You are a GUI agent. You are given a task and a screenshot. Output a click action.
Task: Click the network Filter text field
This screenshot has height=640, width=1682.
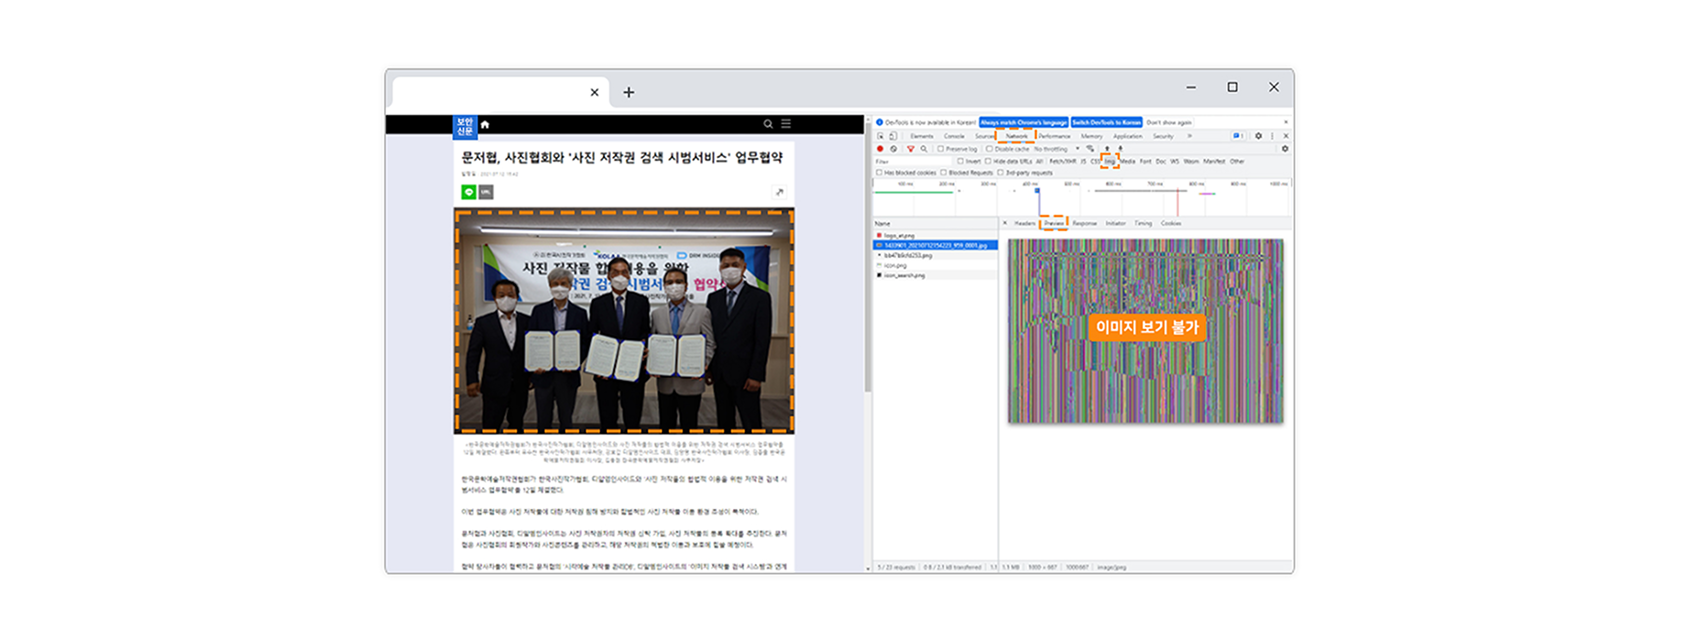(x=913, y=161)
